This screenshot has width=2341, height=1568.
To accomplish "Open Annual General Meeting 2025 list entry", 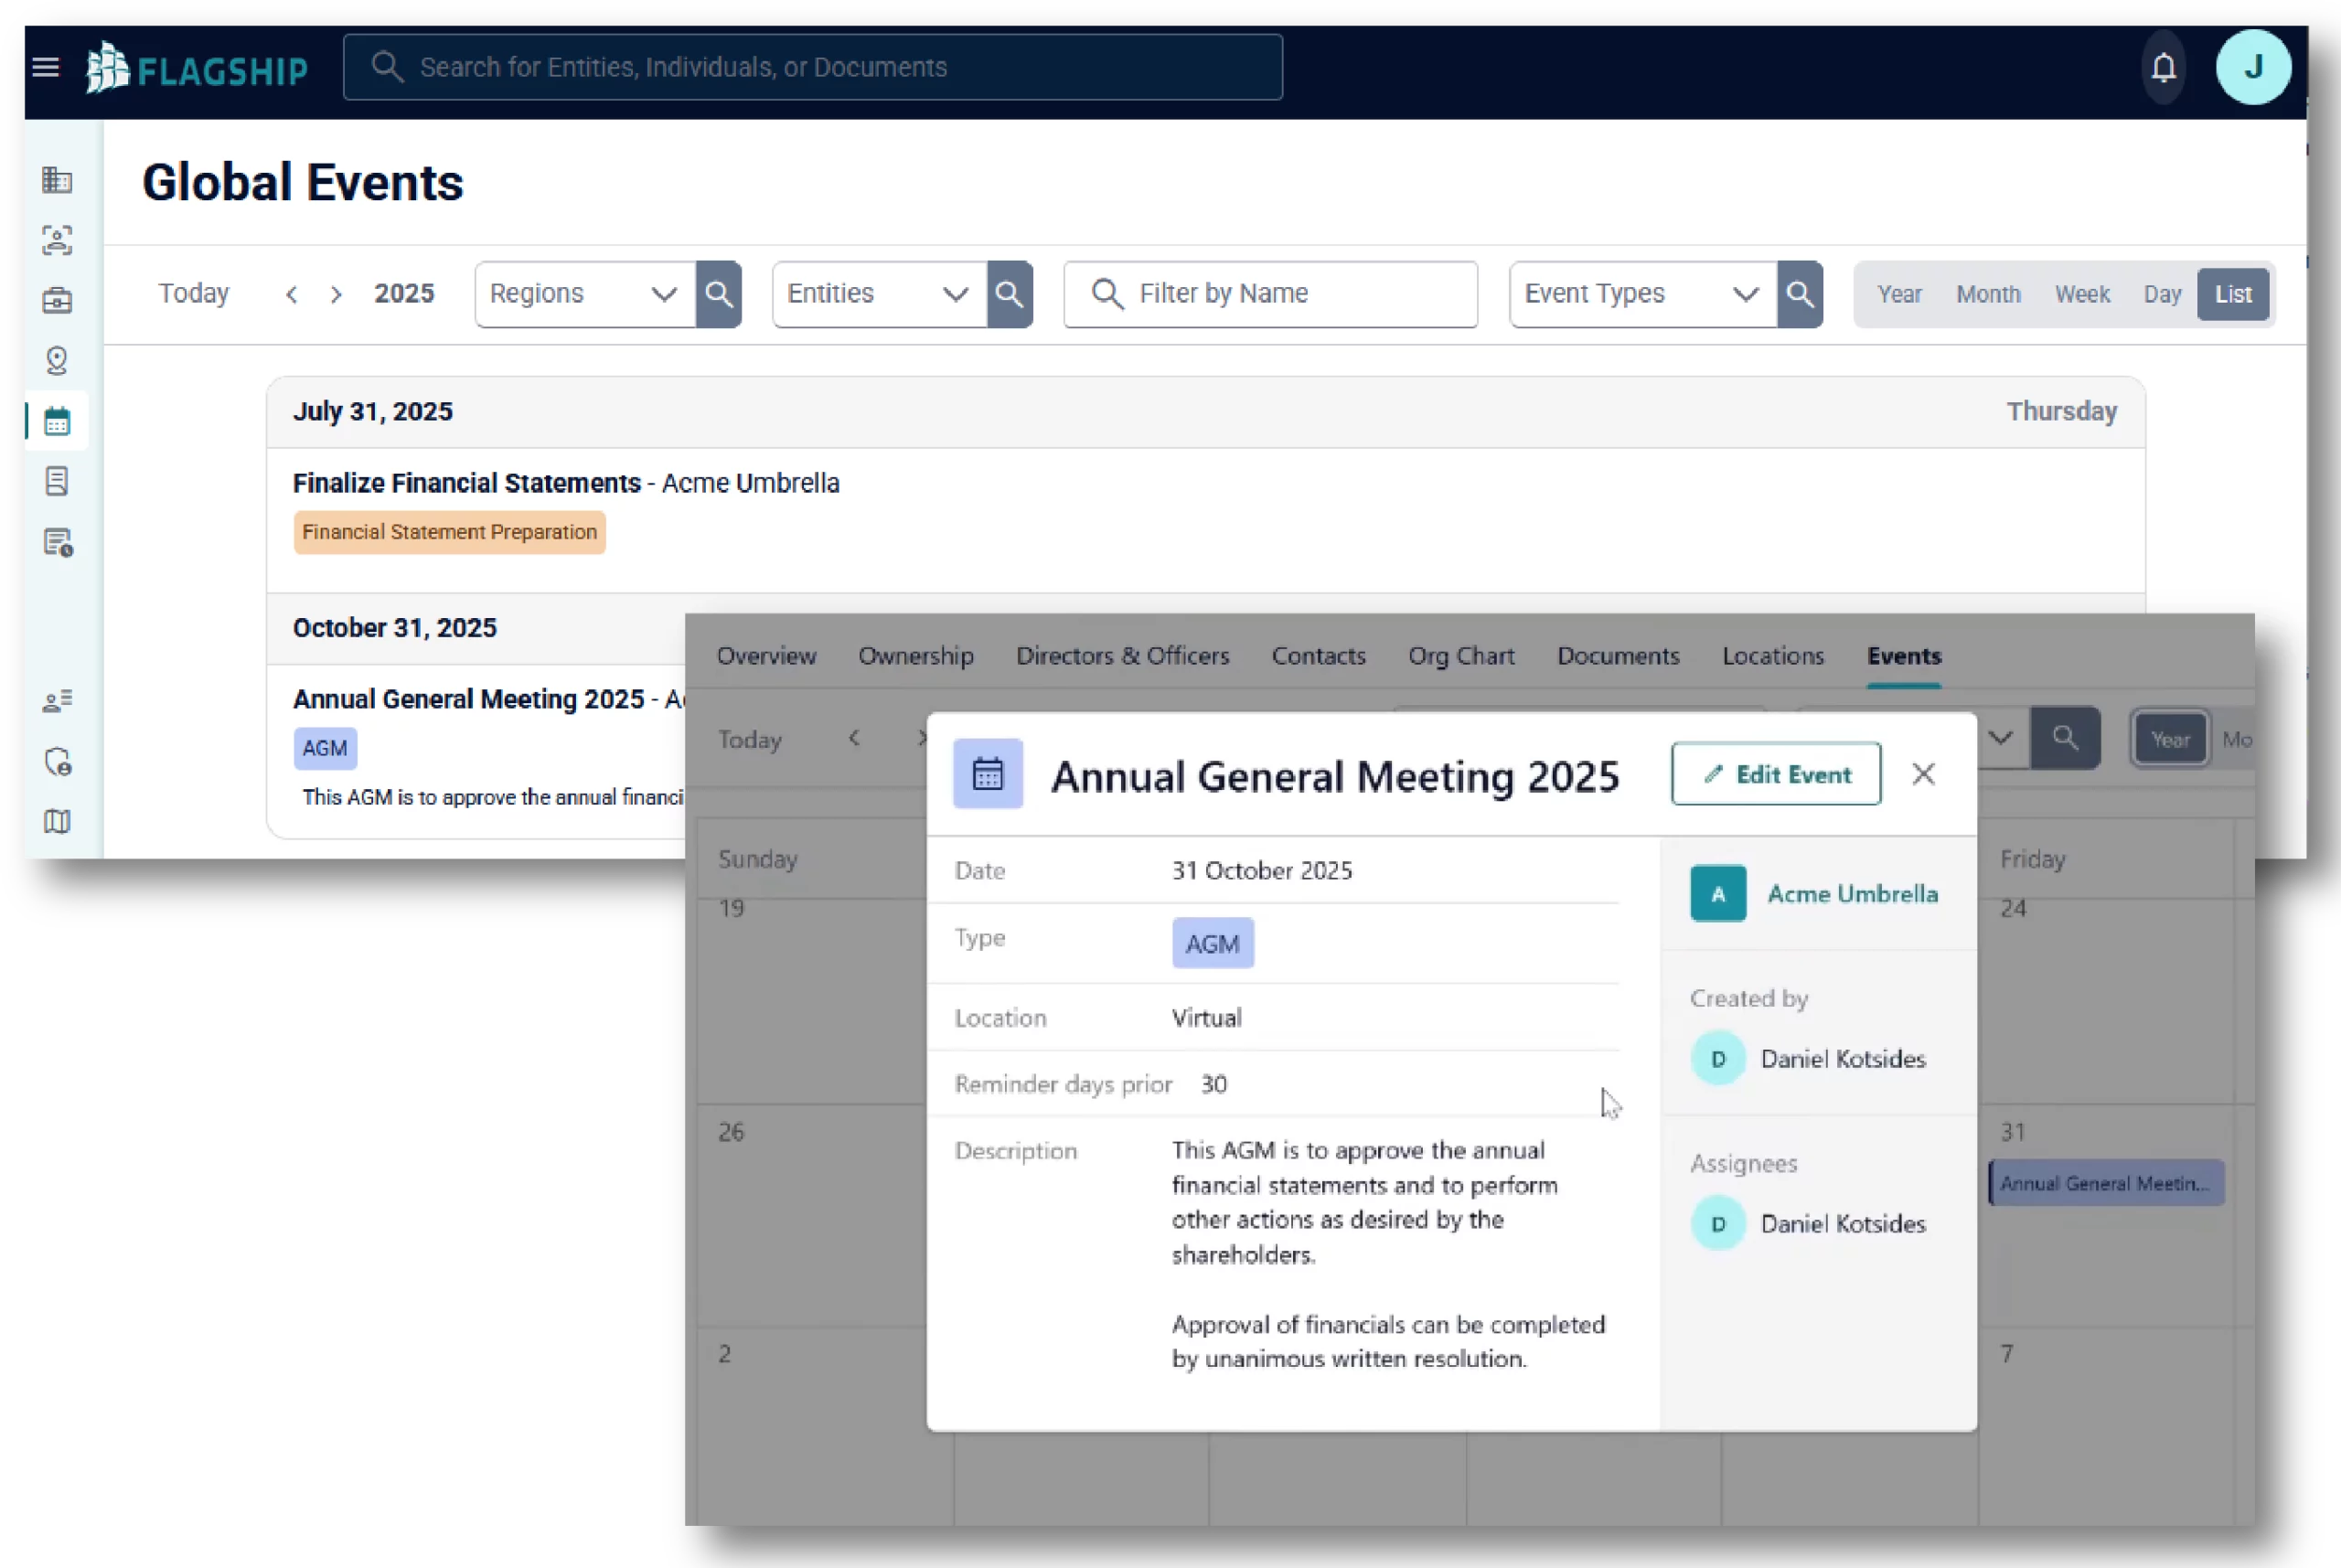I will 468,699.
